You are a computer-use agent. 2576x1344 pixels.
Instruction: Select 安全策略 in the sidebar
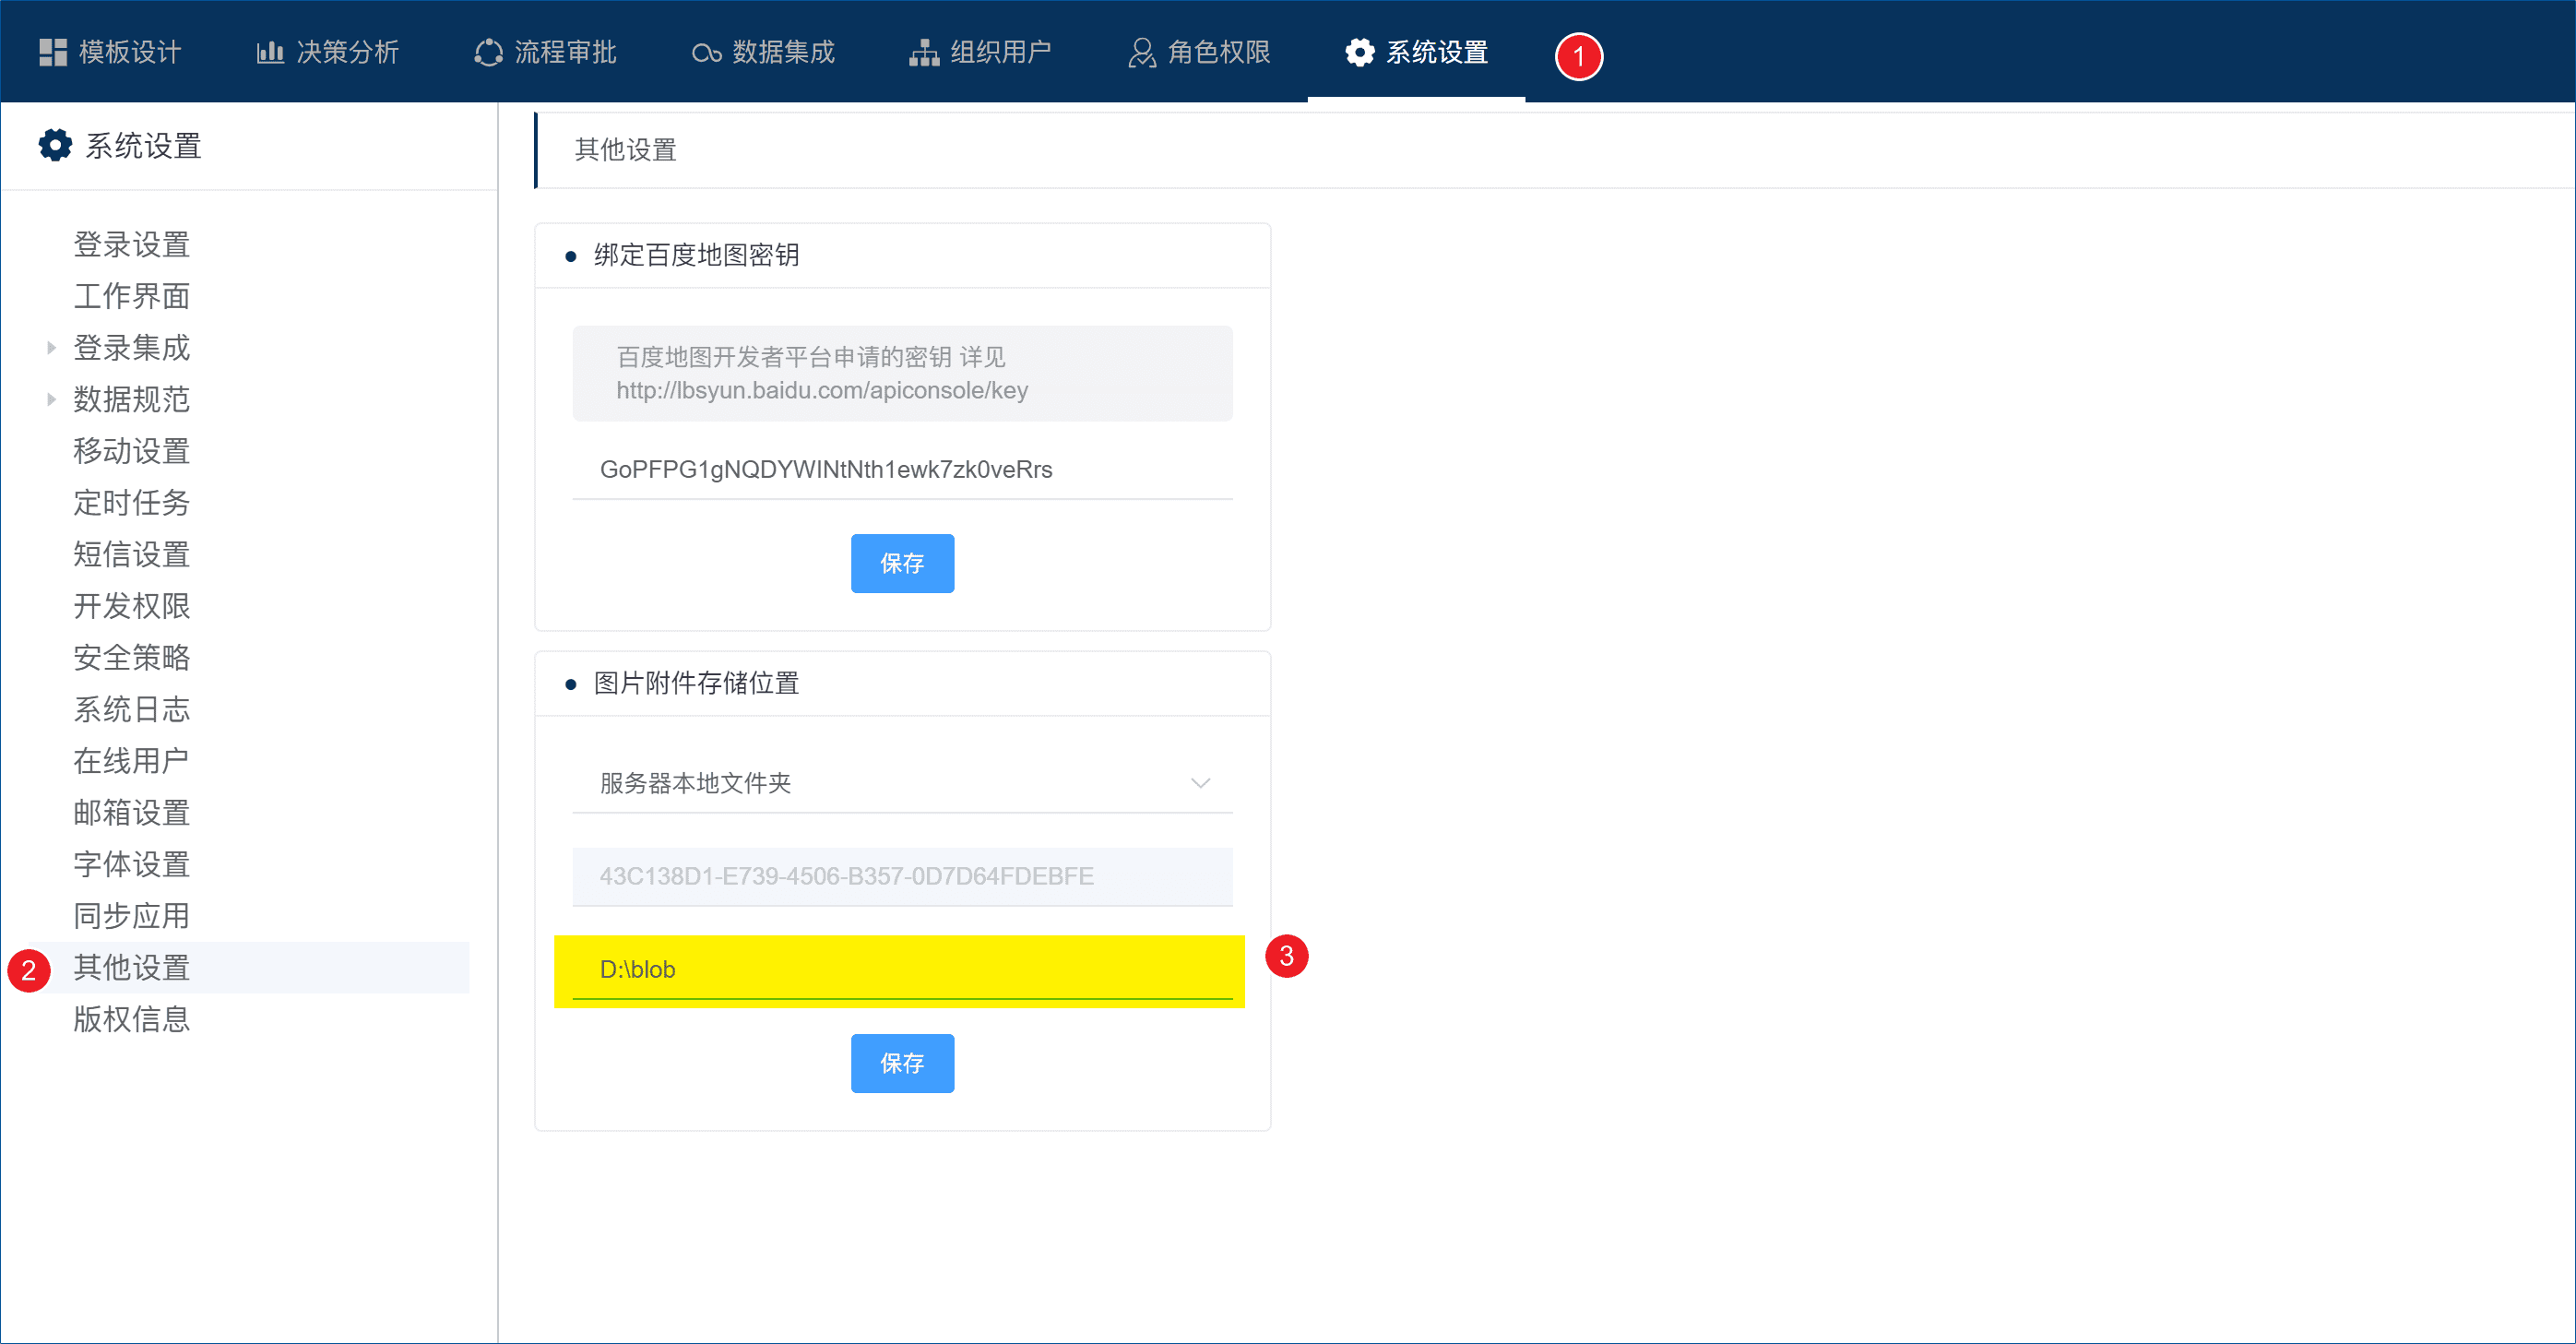(x=132, y=658)
